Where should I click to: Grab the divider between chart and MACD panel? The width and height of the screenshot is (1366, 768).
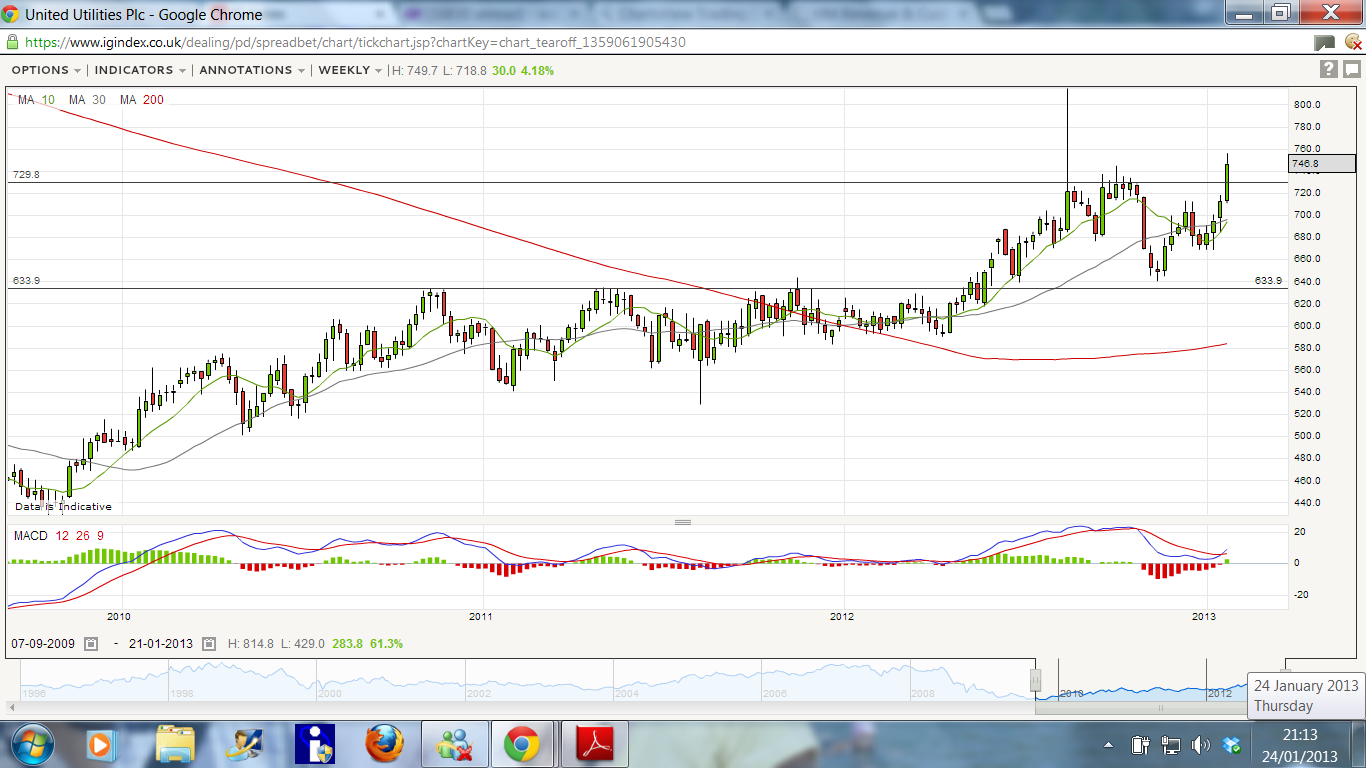point(683,522)
